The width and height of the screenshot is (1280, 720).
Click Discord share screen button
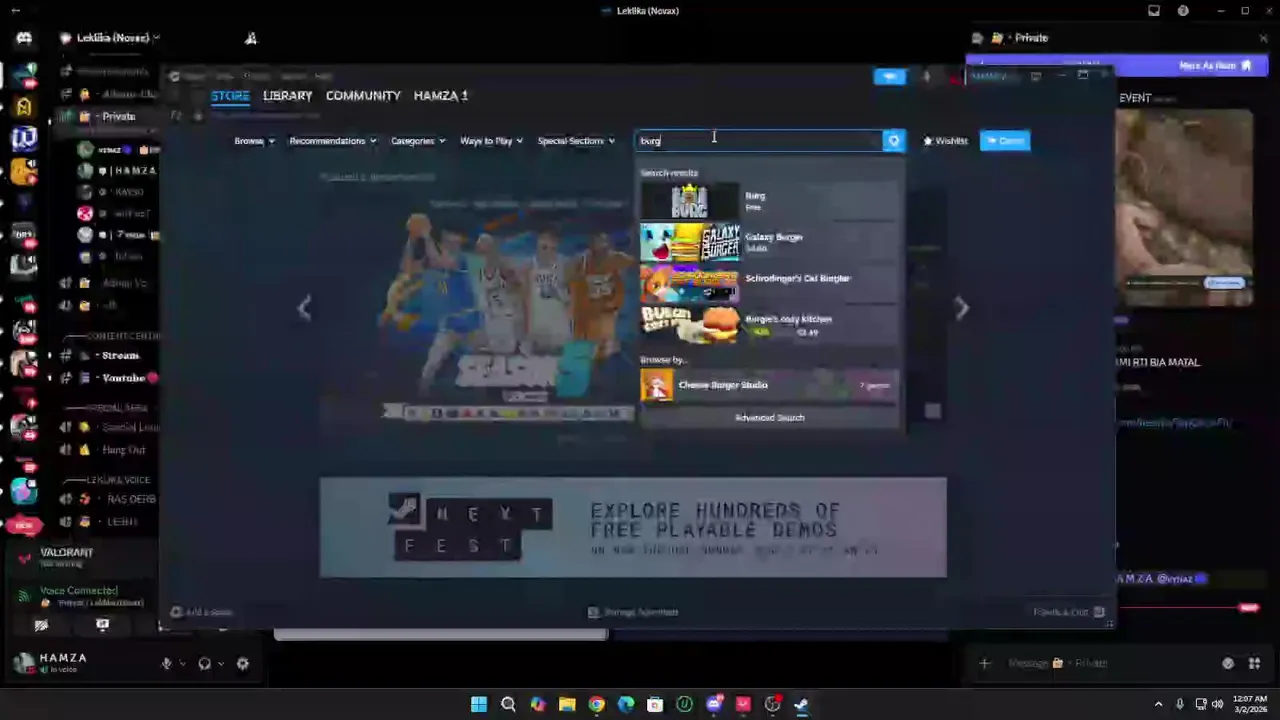(102, 625)
